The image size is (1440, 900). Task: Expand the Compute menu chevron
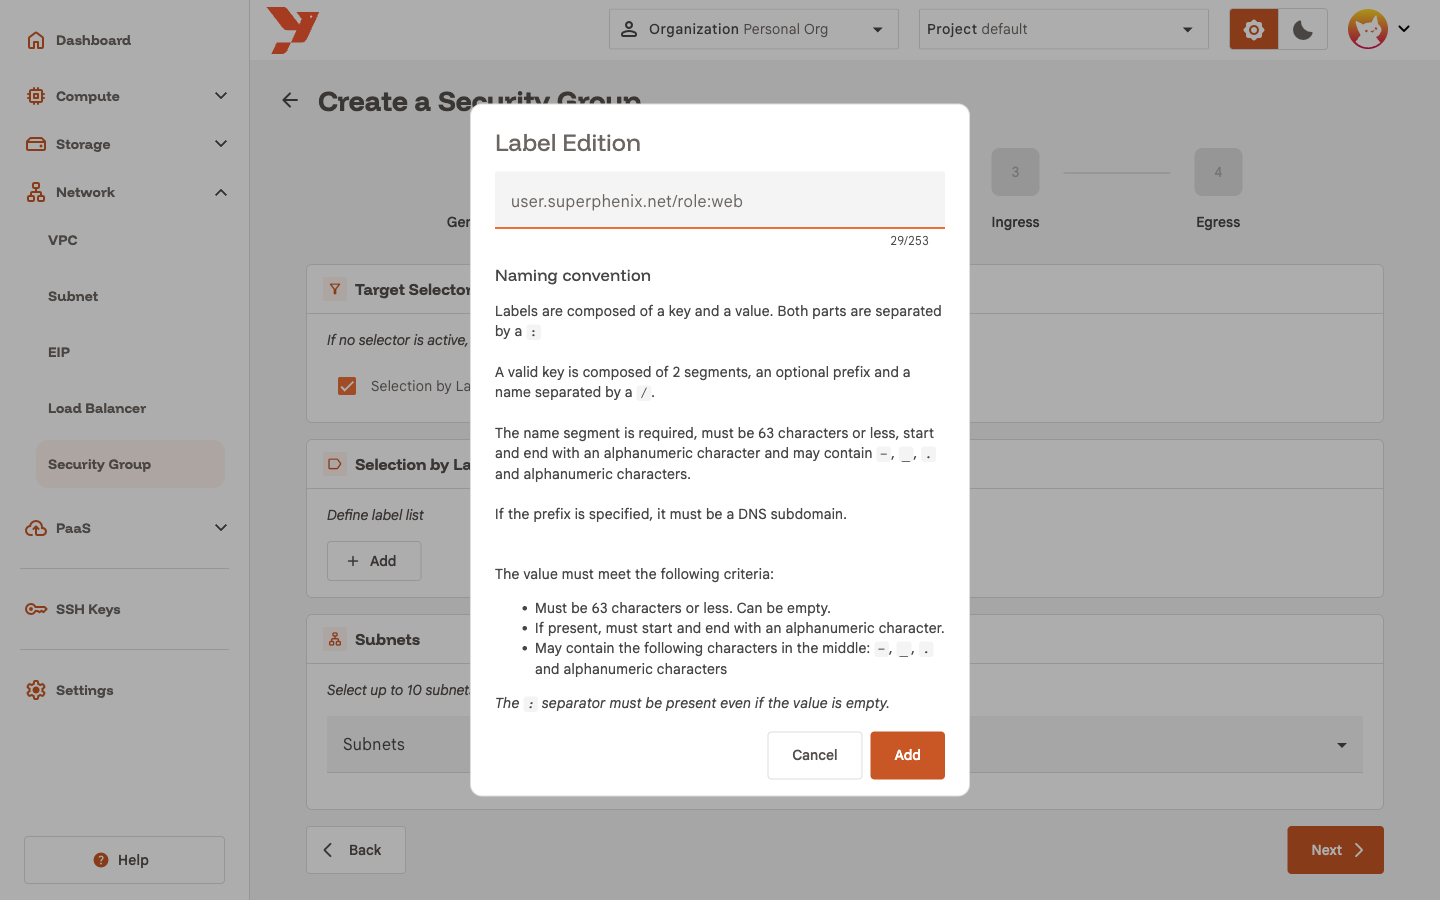point(221,96)
